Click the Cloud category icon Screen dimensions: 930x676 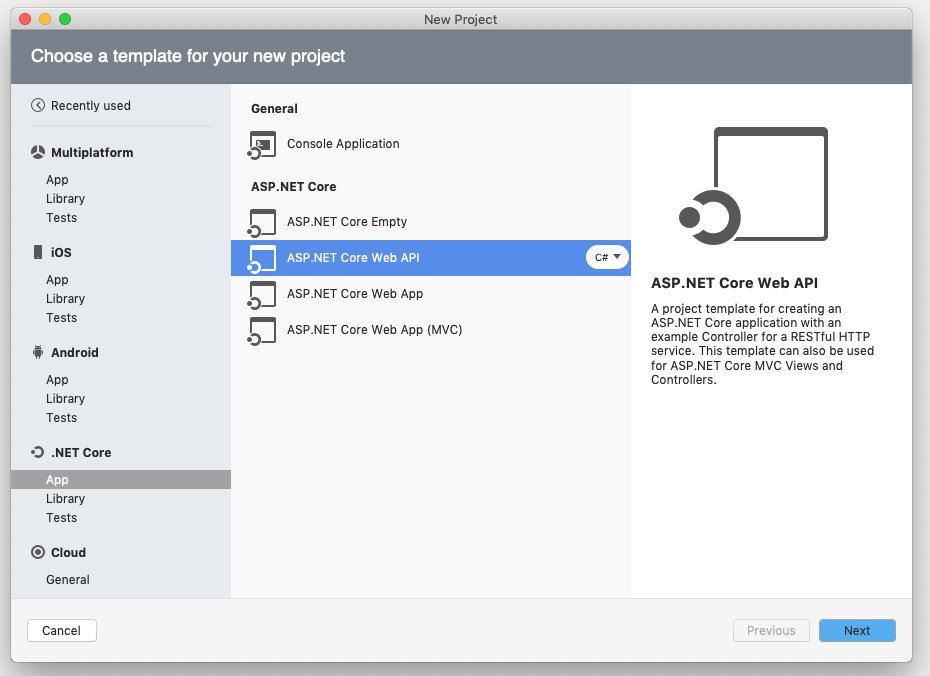pyautogui.click(x=38, y=552)
